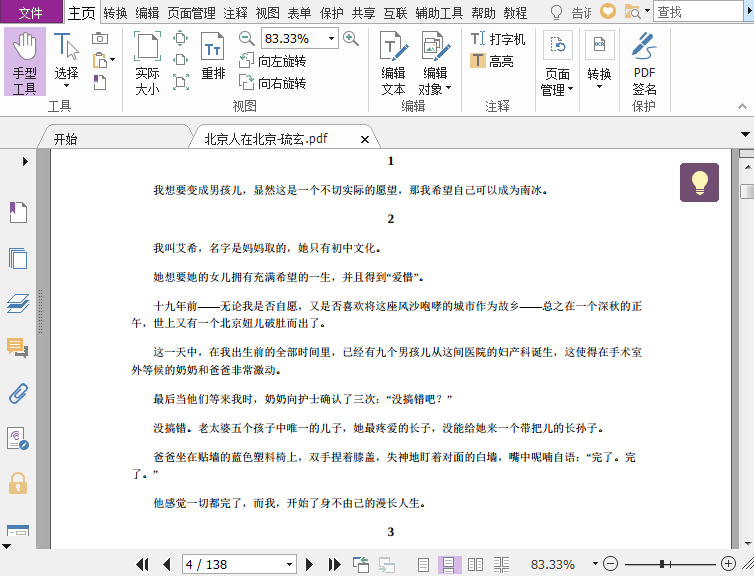Click the Snapshot camera icon
Viewport: 754px width, 576px height.
pos(100,38)
